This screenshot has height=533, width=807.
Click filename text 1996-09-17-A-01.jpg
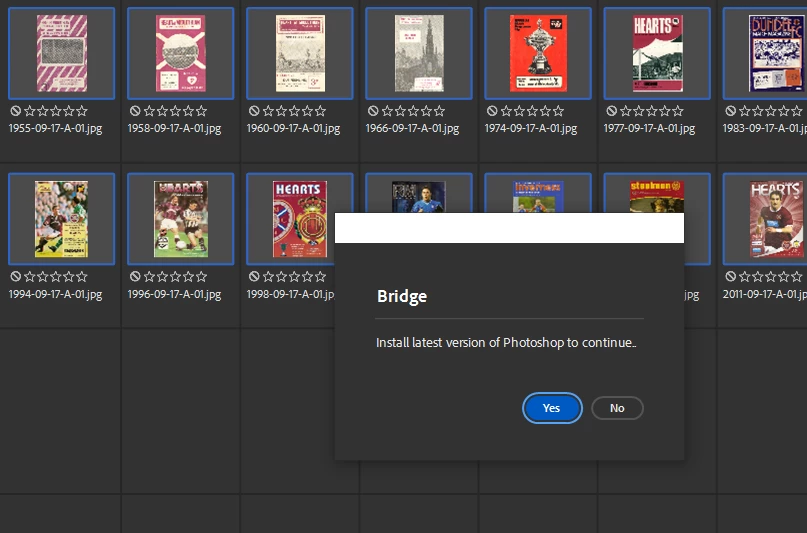174,294
